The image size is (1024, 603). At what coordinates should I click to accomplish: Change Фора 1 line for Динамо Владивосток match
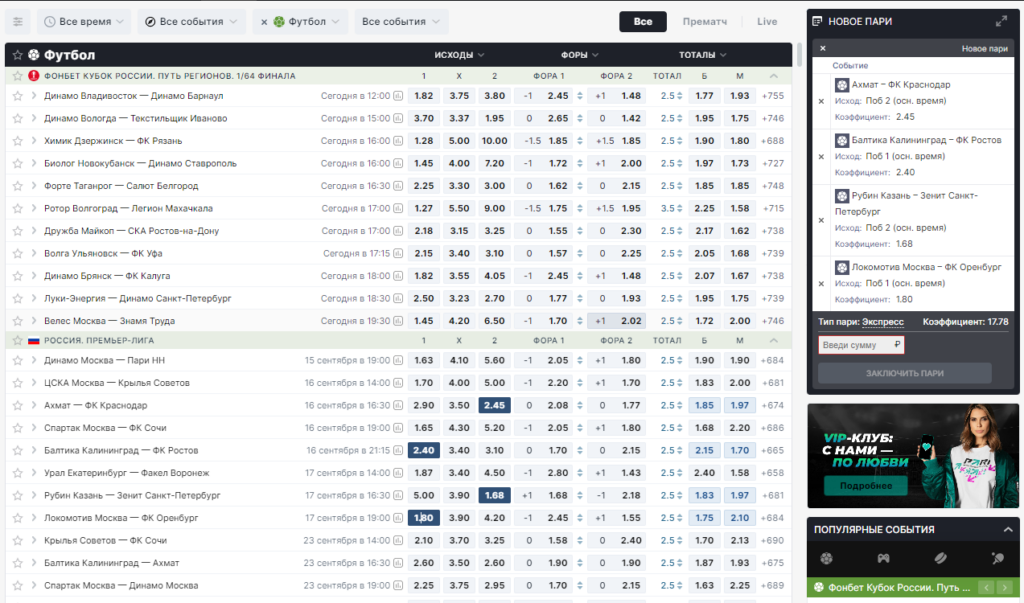tap(580, 96)
